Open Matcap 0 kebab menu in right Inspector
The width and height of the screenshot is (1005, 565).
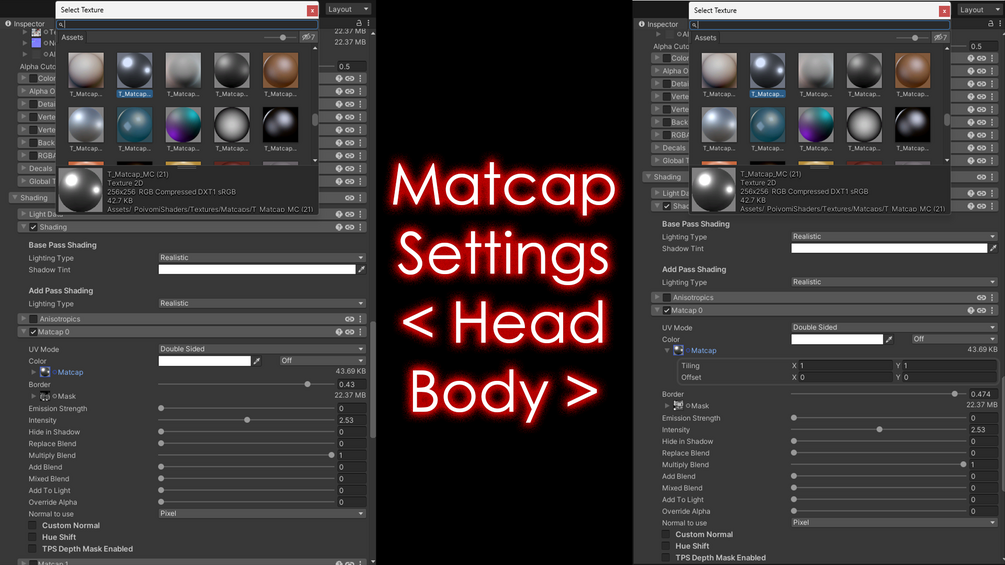pyautogui.click(x=992, y=310)
